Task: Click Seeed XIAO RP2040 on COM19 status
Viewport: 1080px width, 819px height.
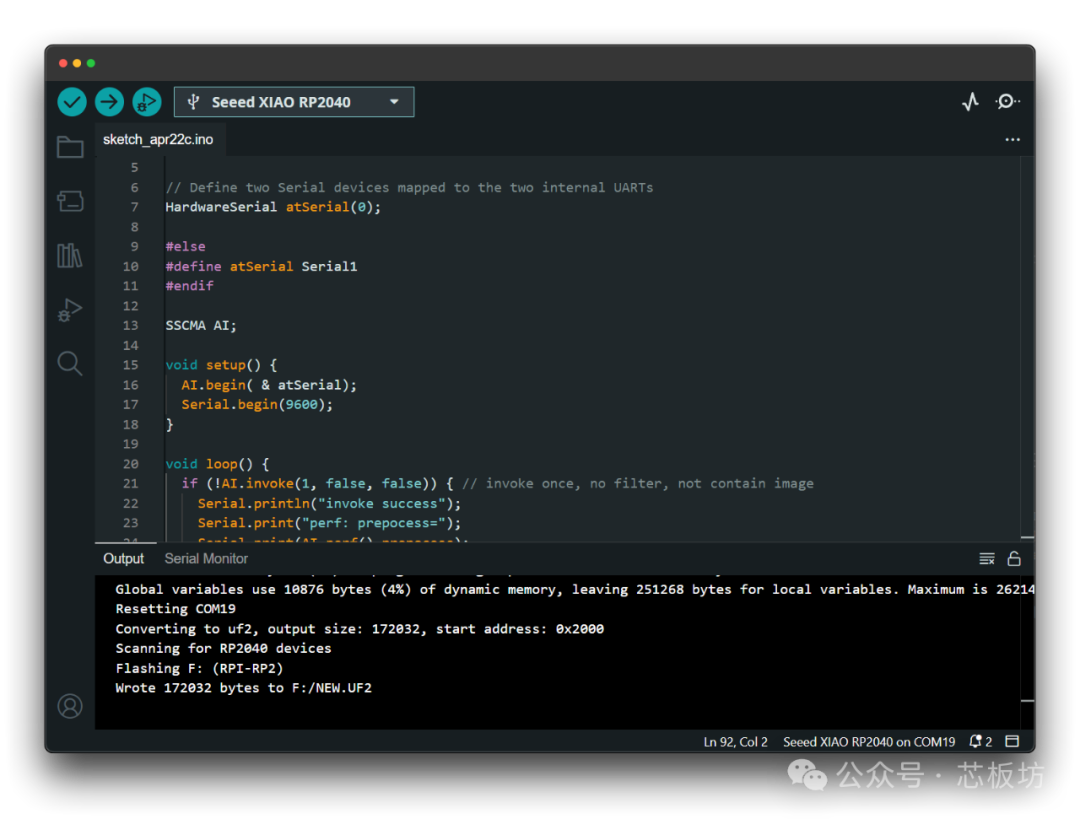Action: pyautogui.click(x=869, y=742)
